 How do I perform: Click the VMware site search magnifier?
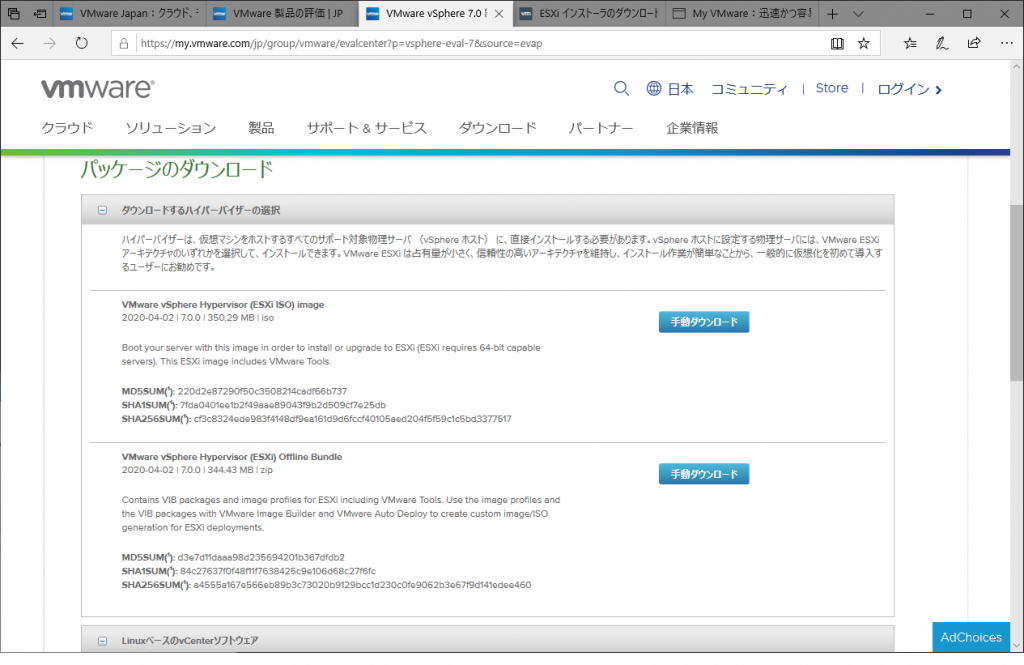click(621, 88)
